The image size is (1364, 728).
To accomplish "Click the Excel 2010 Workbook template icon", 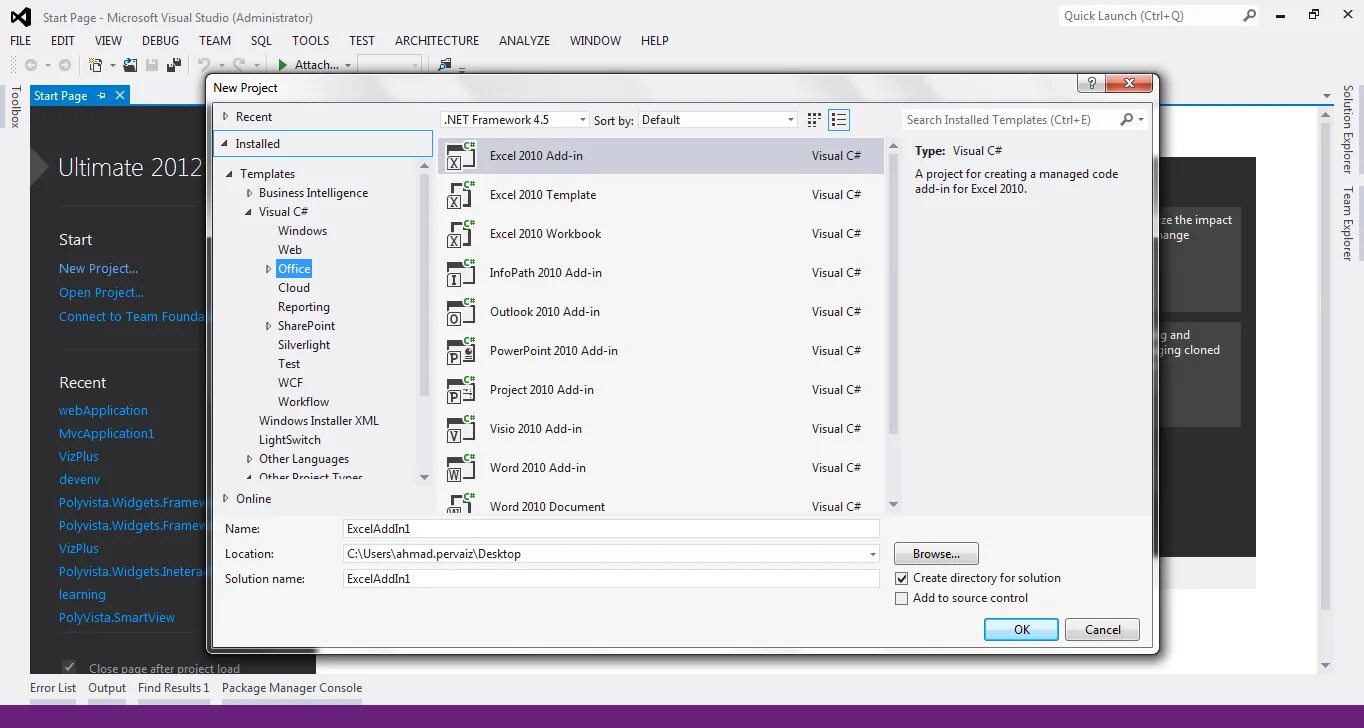I will coord(461,234).
